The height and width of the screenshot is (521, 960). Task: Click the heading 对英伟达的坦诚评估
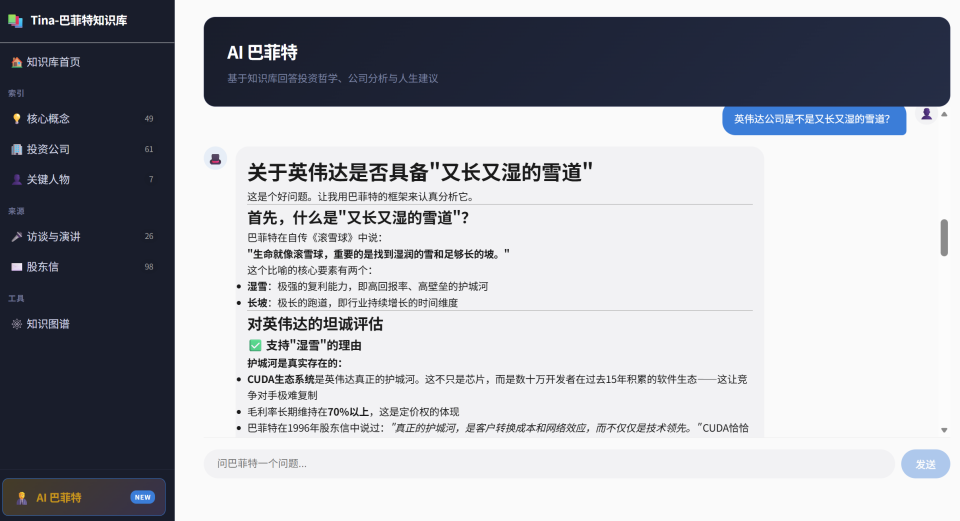click(315, 324)
